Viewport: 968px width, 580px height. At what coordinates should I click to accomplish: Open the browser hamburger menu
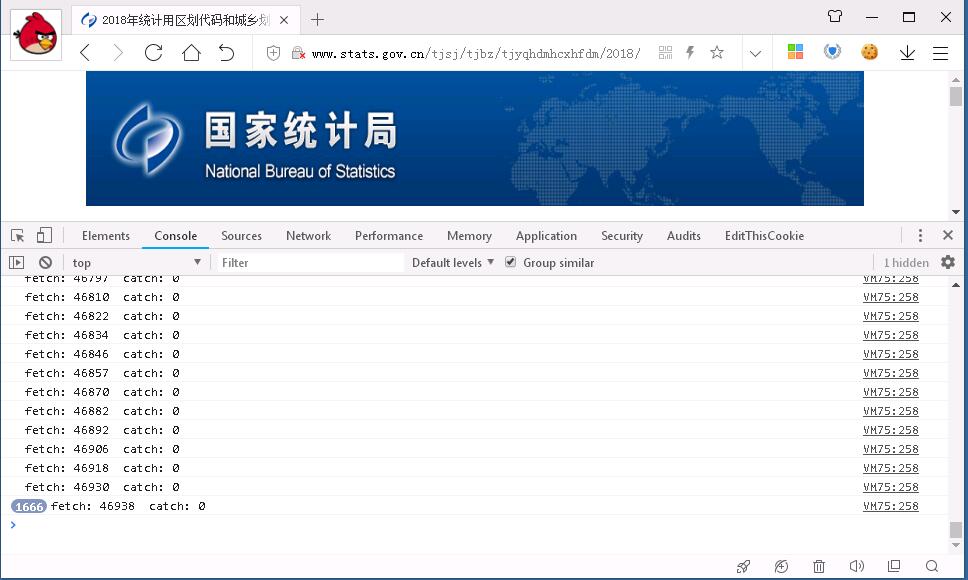coord(940,54)
